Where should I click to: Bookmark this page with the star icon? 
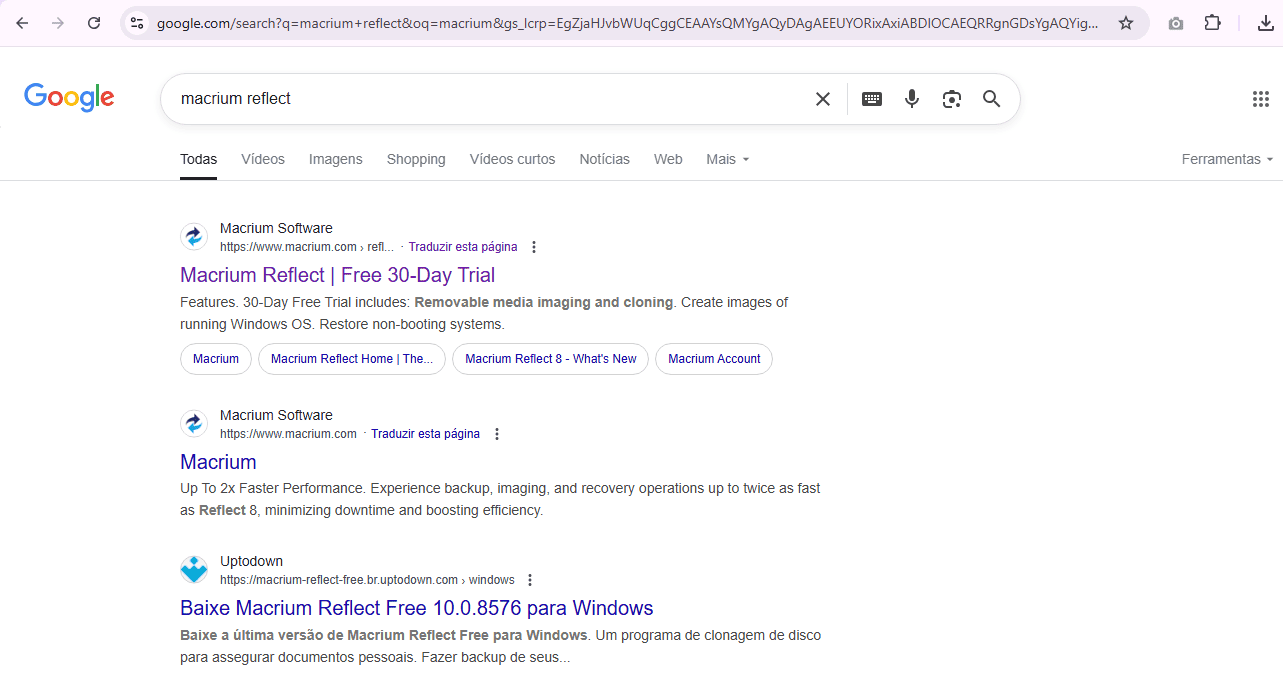click(x=1126, y=23)
